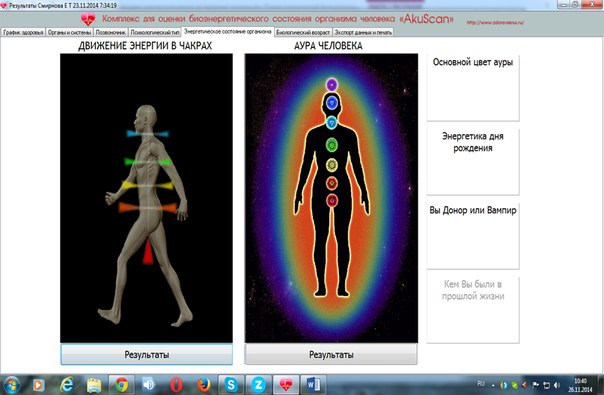The height and width of the screenshot is (395, 604).
Task: Open the website link in header
Action: [495, 22]
